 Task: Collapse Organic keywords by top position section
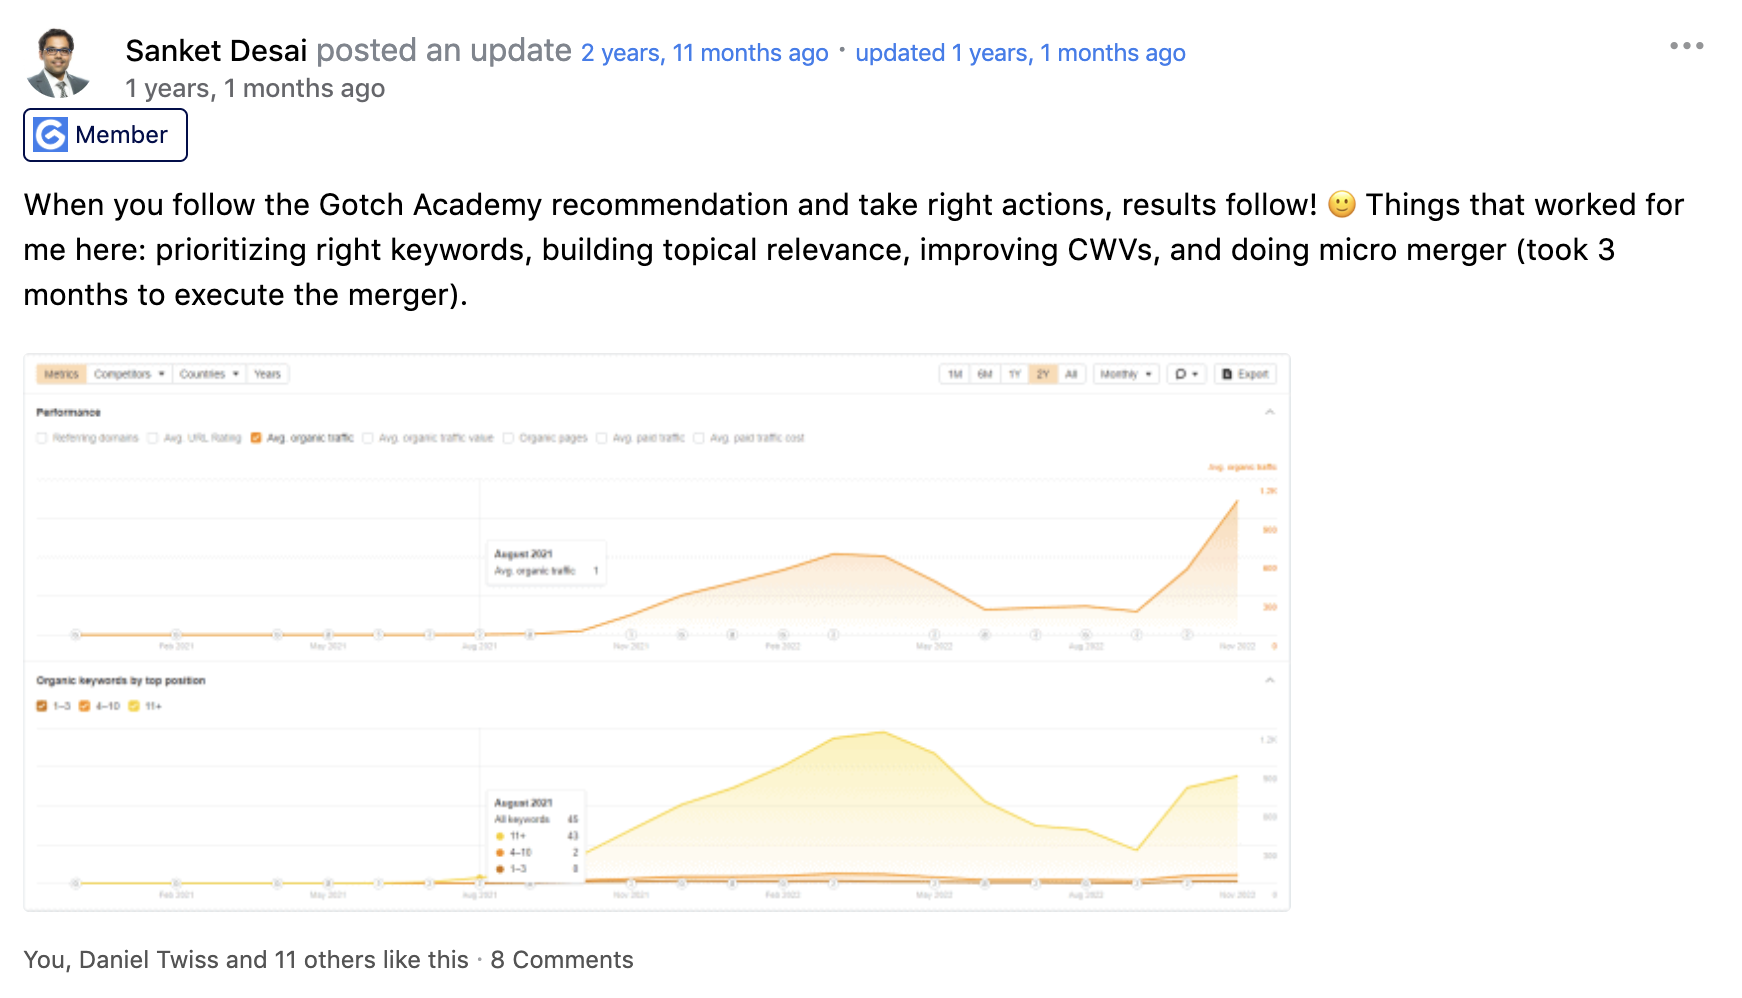coord(1269,680)
